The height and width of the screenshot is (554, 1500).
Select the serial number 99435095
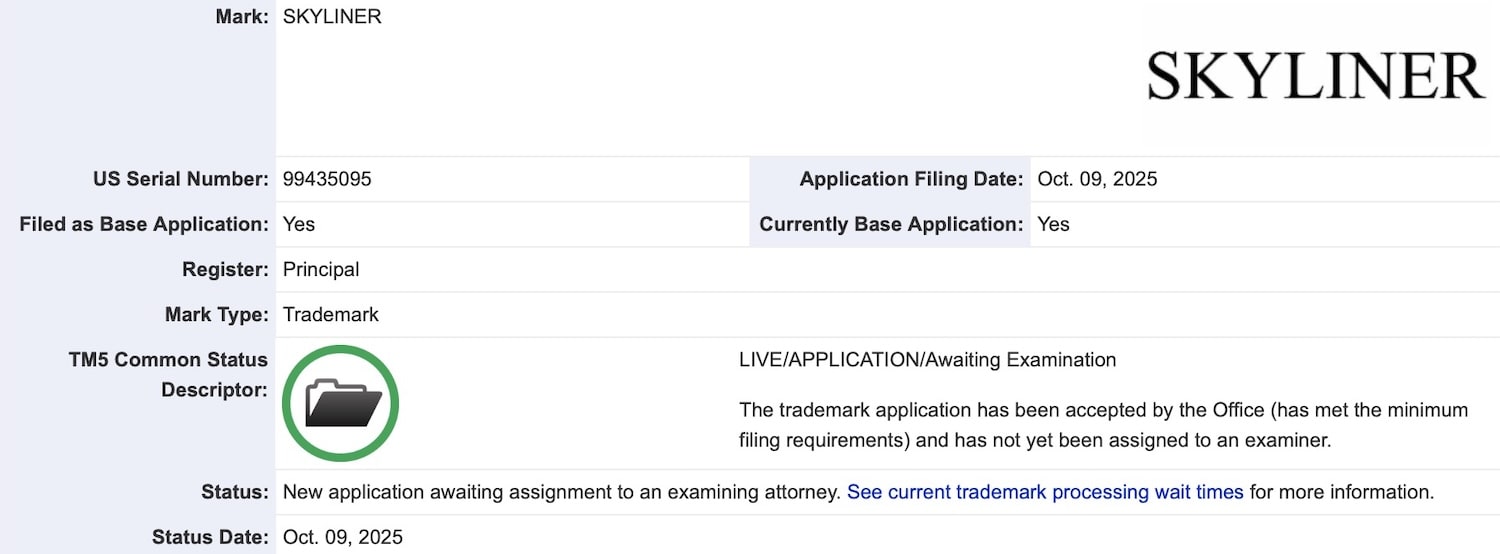point(327,179)
